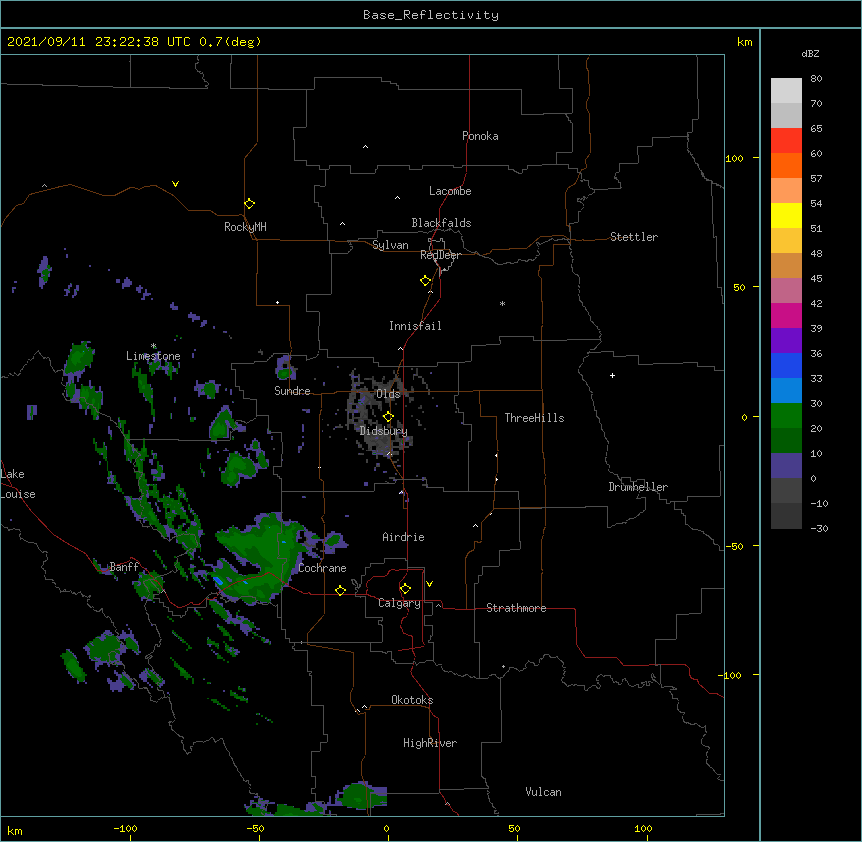Click the yellow marker south of Cochrane
Image resolution: width=862 pixels, height=842 pixels.
click(x=340, y=590)
